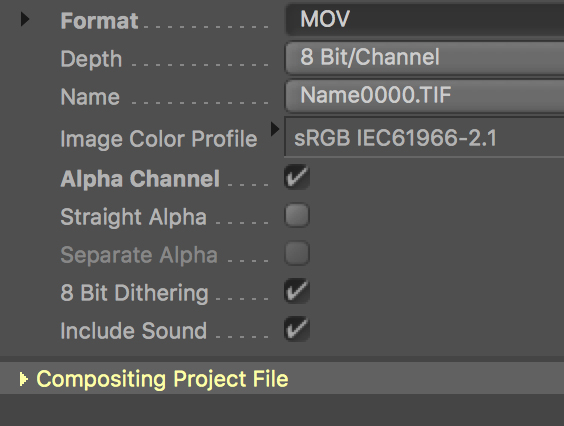The height and width of the screenshot is (426, 564).
Task: Select the Depth parameter label
Action: tap(91, 59)
